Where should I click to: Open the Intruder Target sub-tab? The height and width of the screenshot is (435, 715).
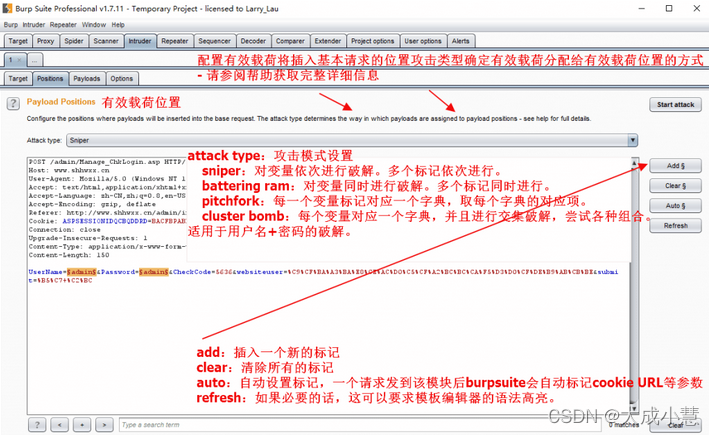[x=18, y=78]
